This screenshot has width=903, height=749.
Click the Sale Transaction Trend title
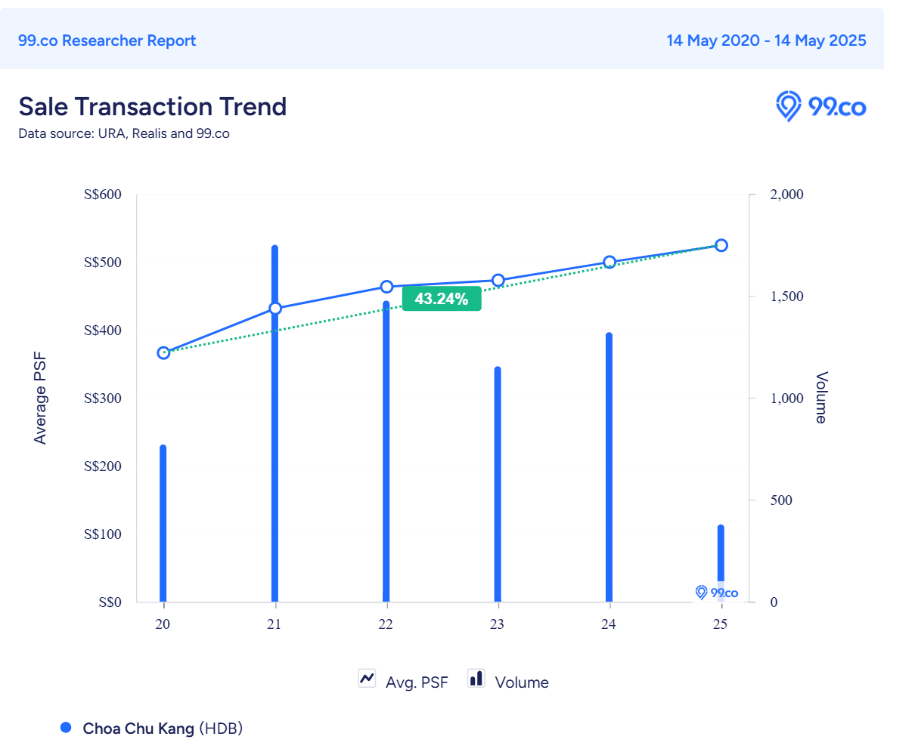click(152, 106)
